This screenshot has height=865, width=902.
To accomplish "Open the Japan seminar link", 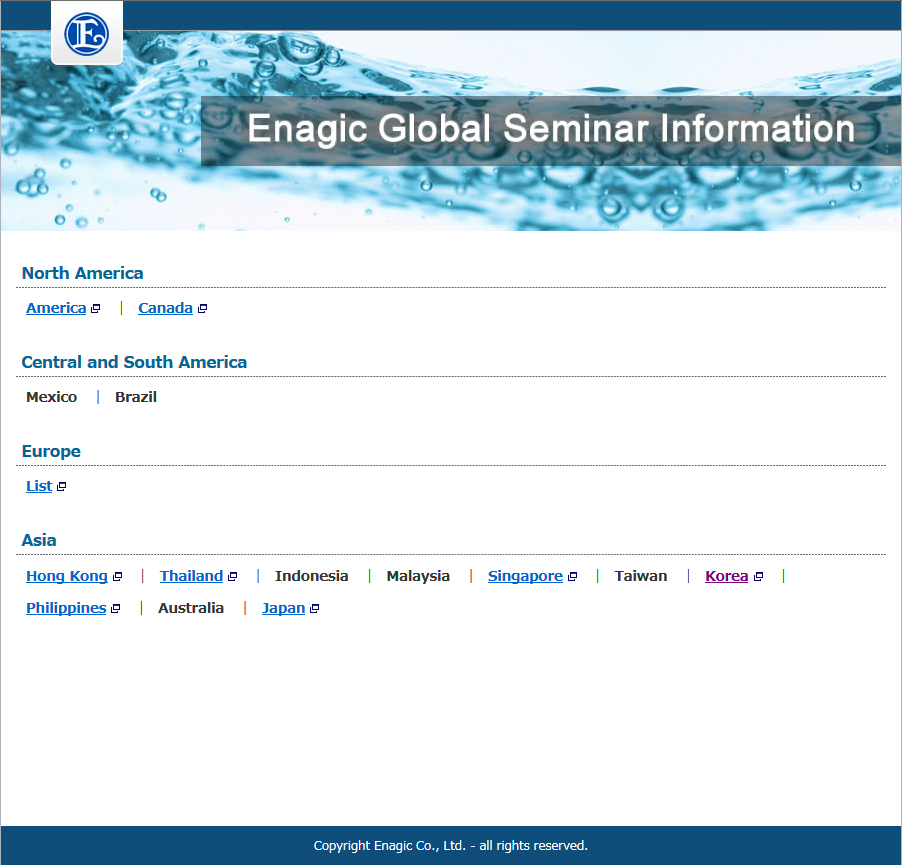I will [x=283, y=608].
